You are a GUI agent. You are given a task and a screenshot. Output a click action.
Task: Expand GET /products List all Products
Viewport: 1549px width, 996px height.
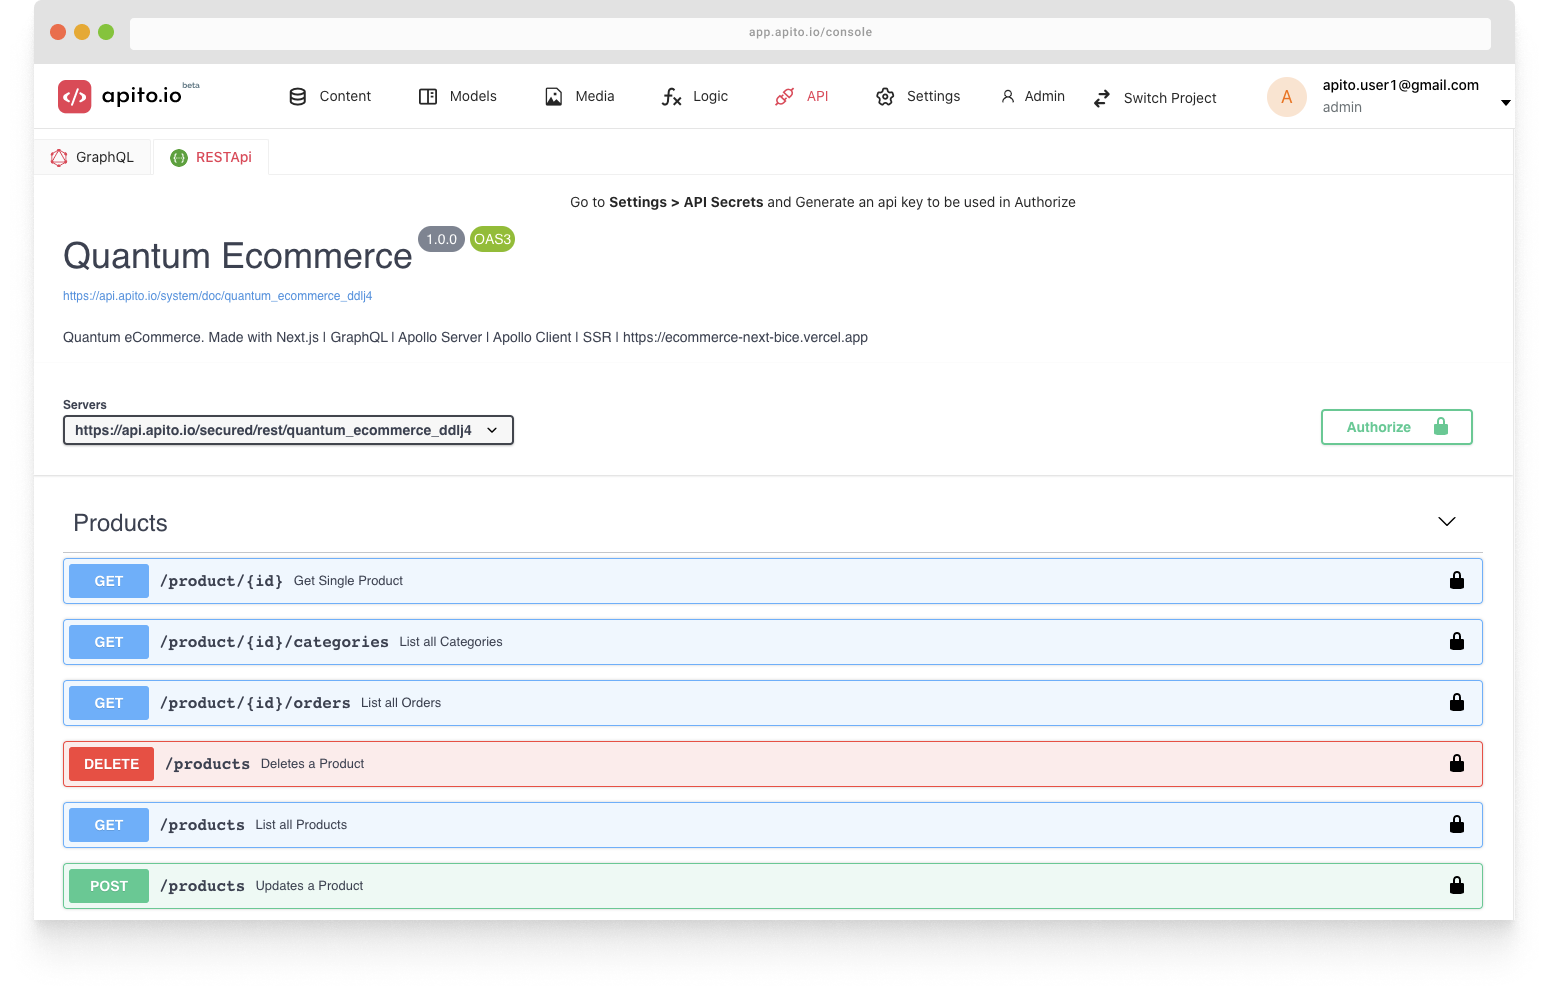pyautogui.click(x=773, y=825)
